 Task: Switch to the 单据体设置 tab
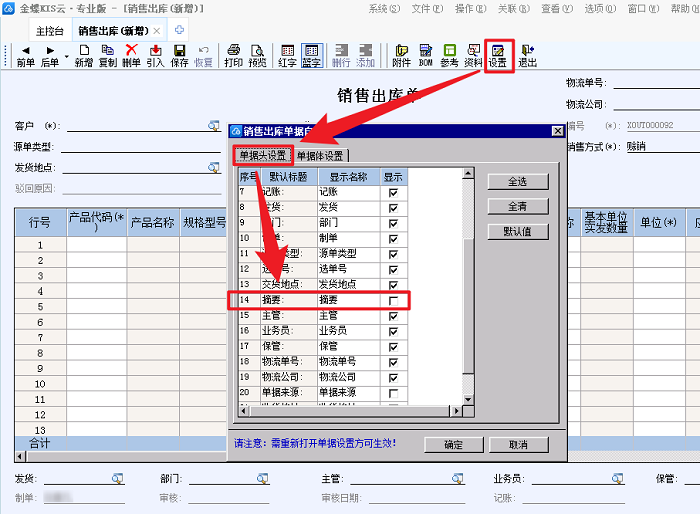click(x=320, y=156)
